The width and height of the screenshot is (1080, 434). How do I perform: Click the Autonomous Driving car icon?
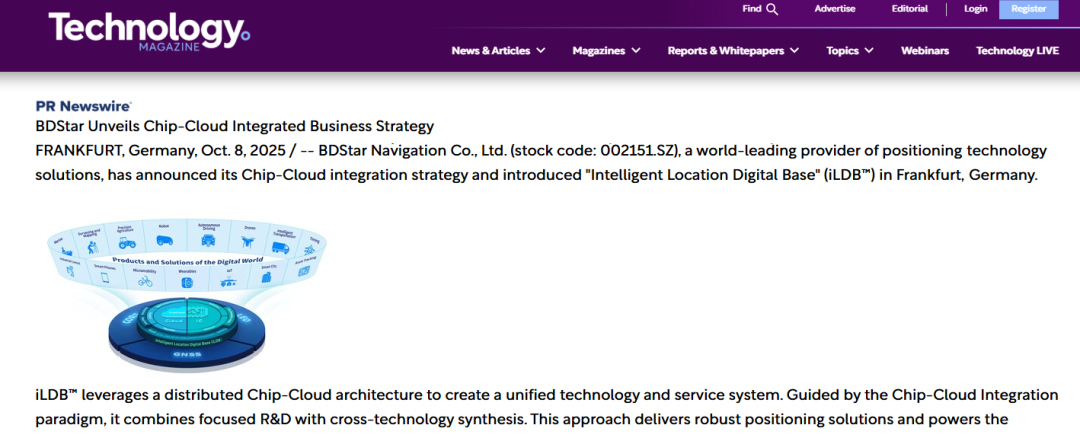point(209,240)
